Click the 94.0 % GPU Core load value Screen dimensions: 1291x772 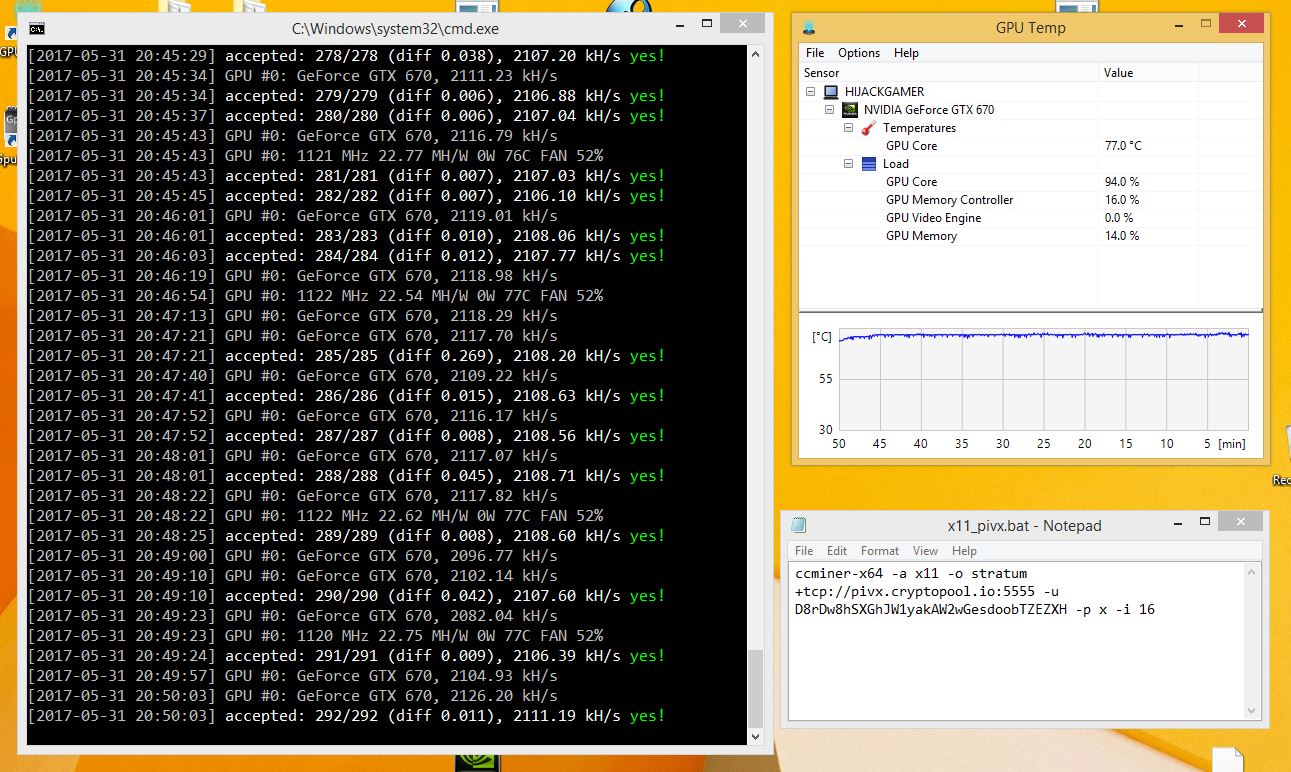coord(1121,182)
